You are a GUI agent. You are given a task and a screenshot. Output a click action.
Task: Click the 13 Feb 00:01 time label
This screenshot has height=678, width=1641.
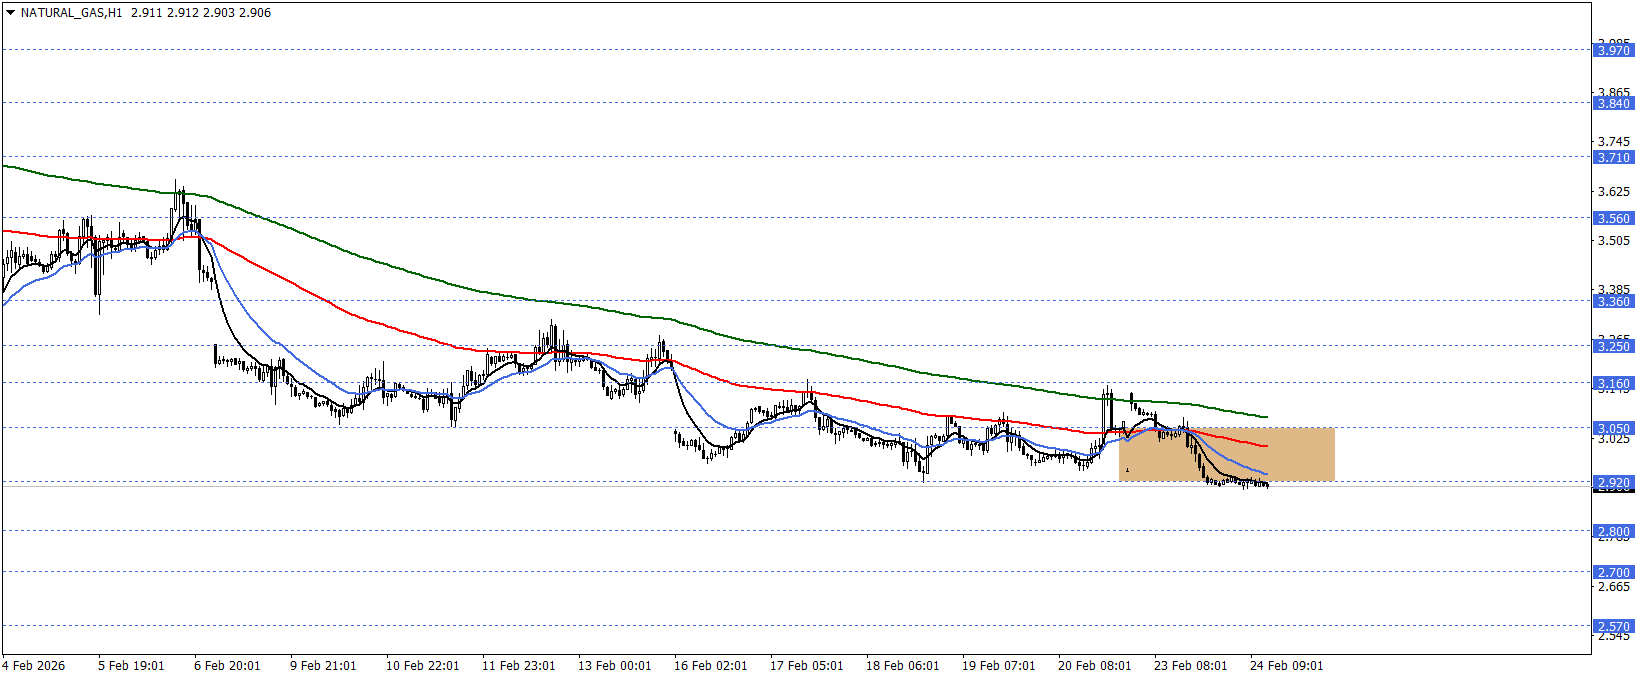tap(614, 666)
